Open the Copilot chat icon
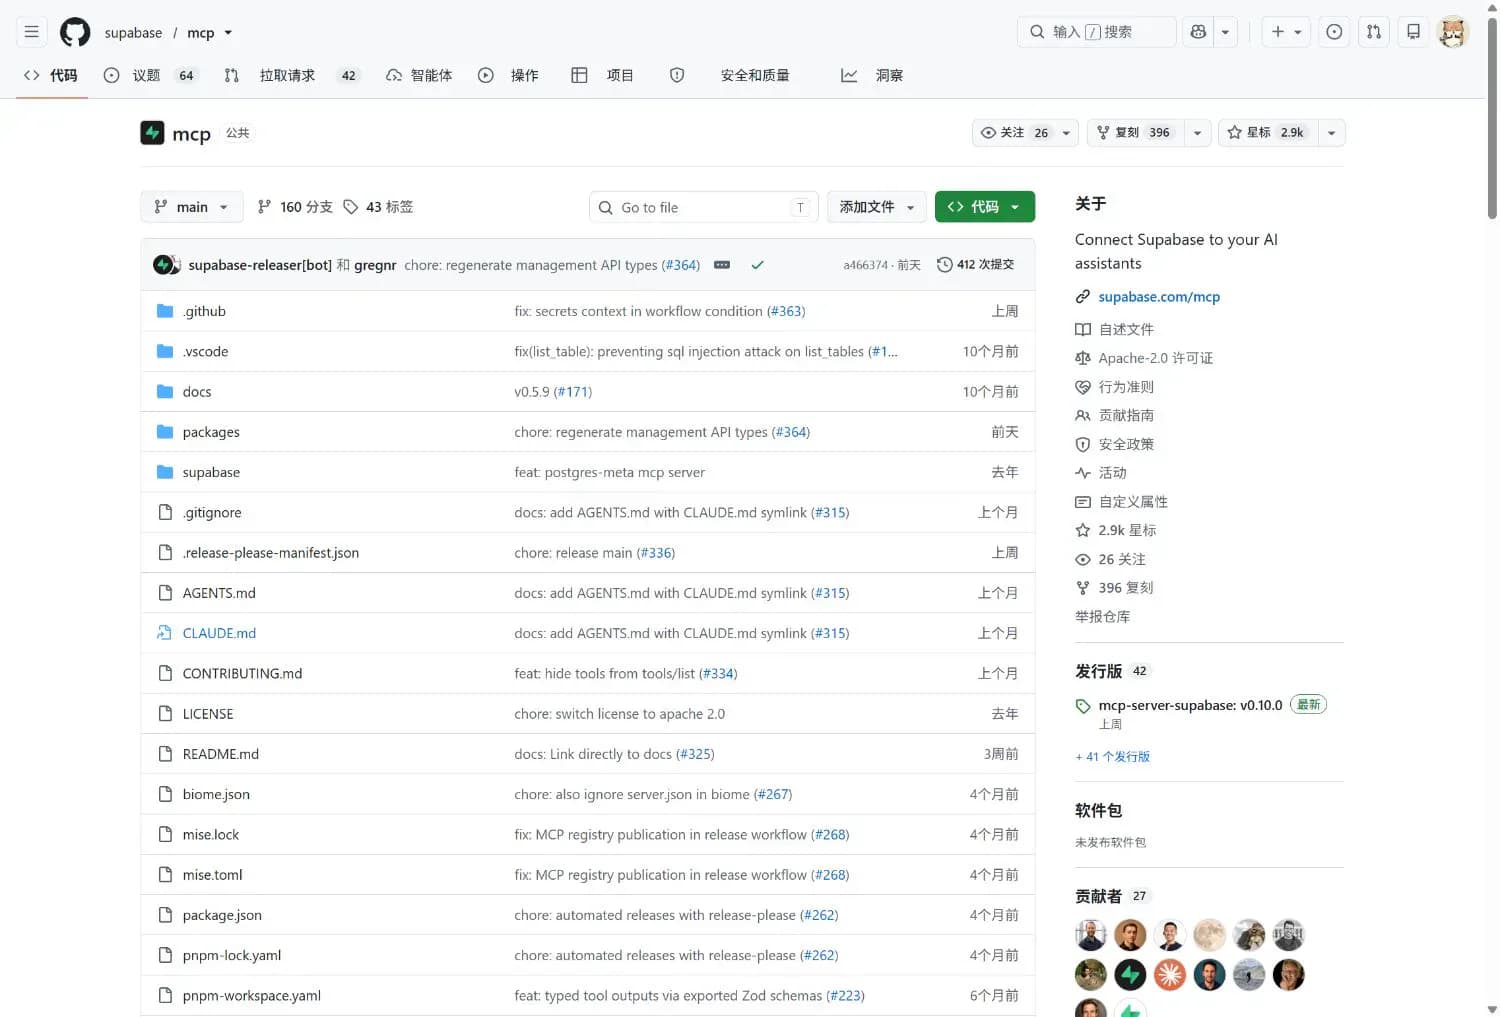 pyautogui.click(x=1198, y=32)
